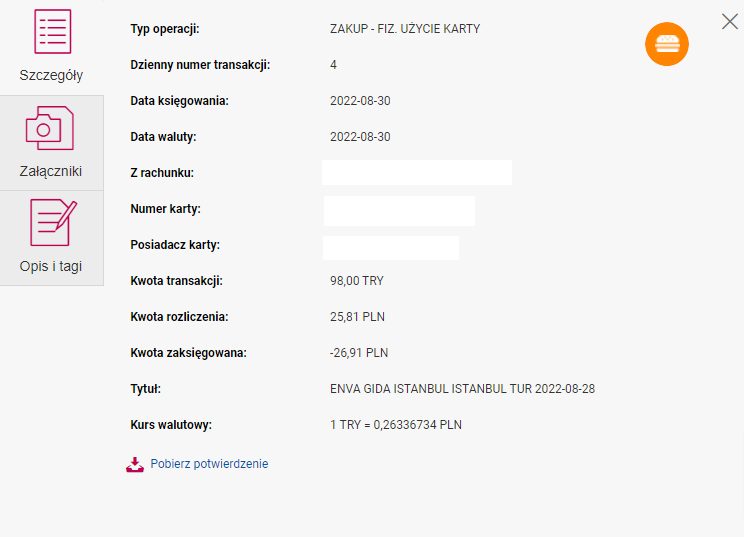Image resolution: width=744 pixels, height=537 pixels.
Task: Close the transaction details panel
Action: click(x=730, y=21)
